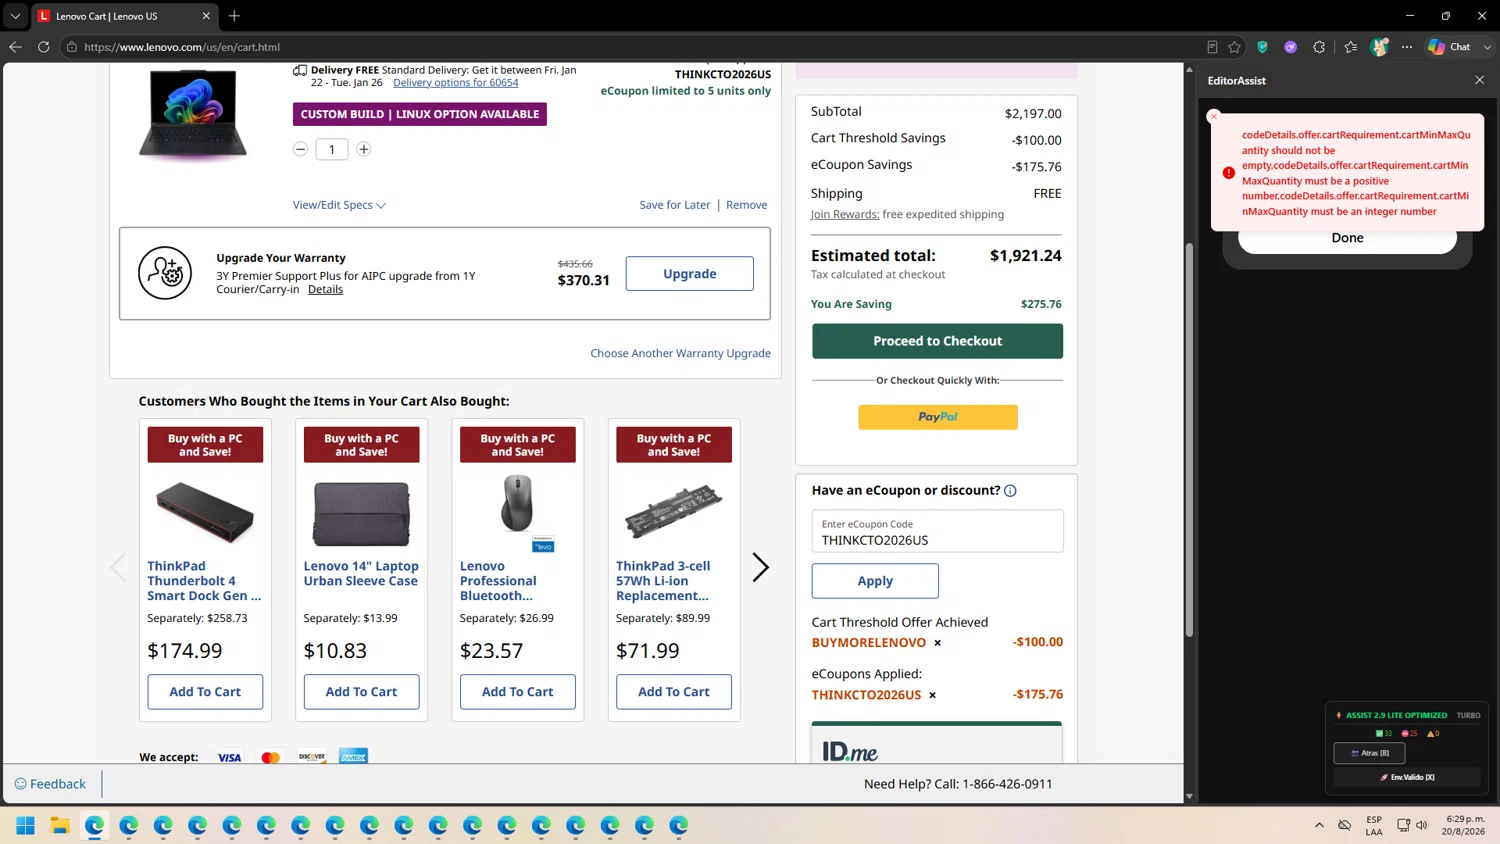Click the eCoupon info circle icon
The width and height of the screenshot is (1500, 844).
point(1010,491)
